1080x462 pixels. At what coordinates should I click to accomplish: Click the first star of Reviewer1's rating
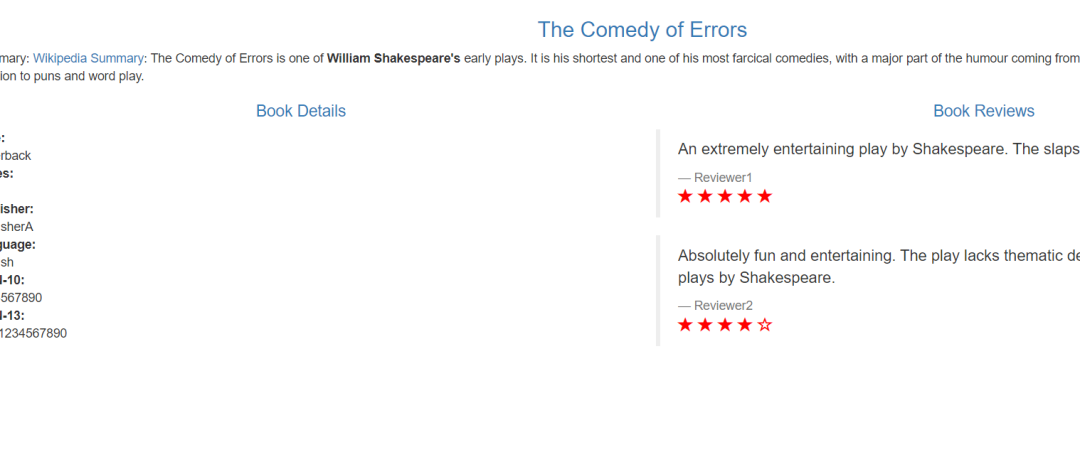685,197
